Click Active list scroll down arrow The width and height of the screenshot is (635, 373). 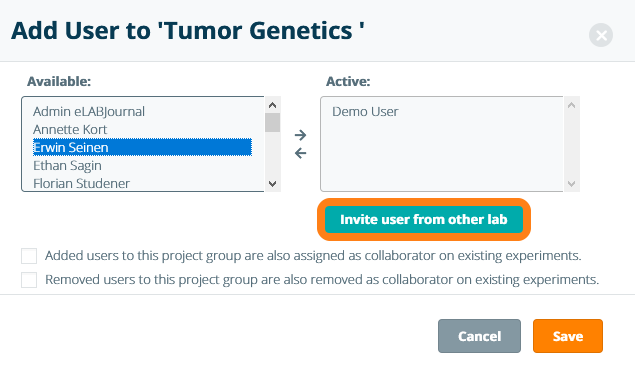coord(571,183)
